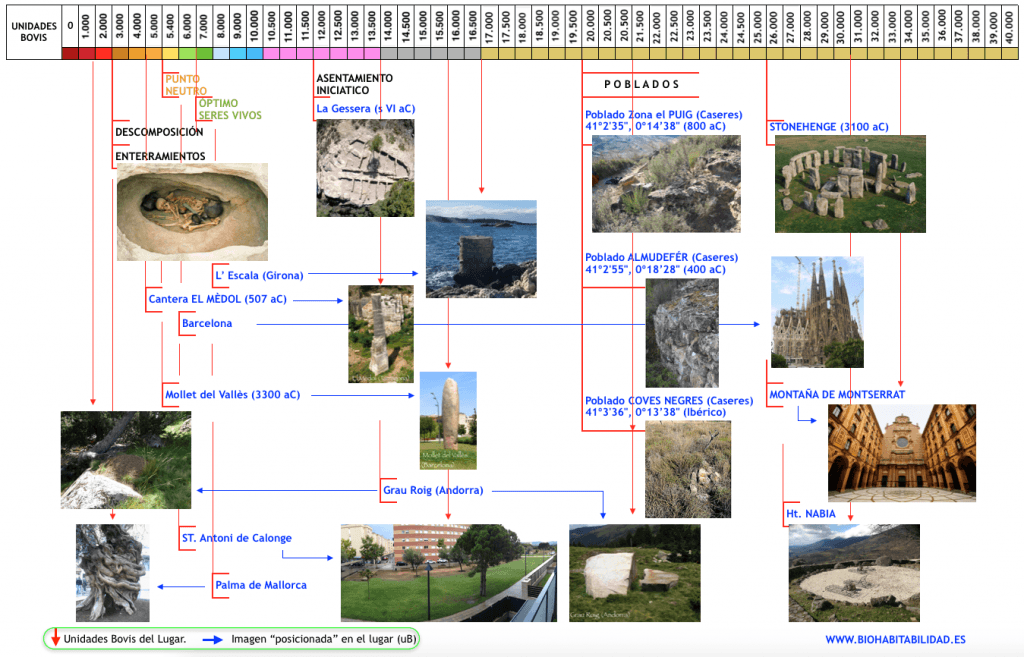Open the park lawn and buildings photo
Image resolution: width=1024 pixels, height=657 pixels.
point(449,573)
